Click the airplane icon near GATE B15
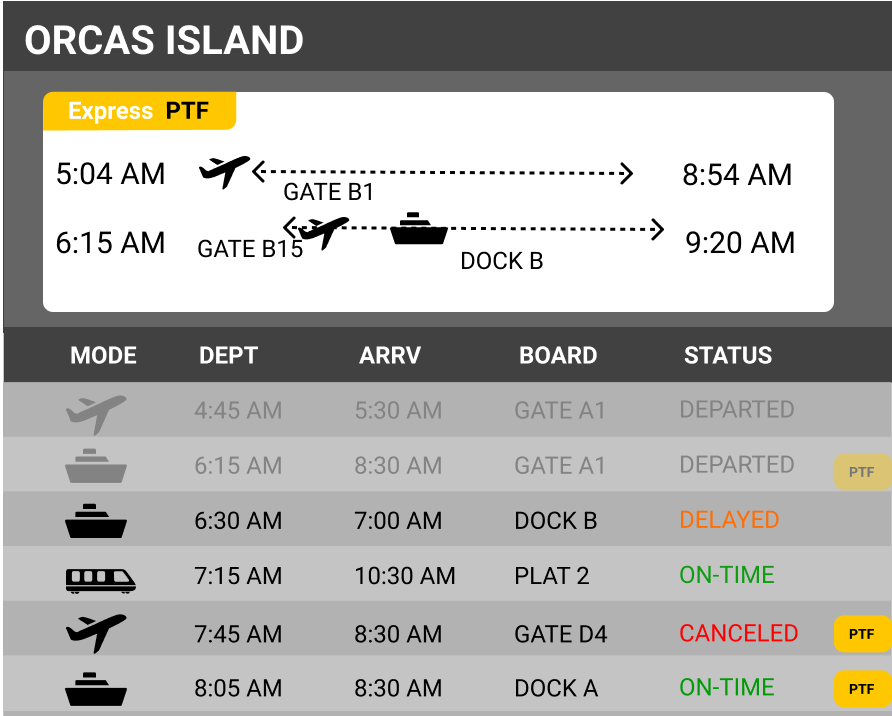 [x=324, y=232]
